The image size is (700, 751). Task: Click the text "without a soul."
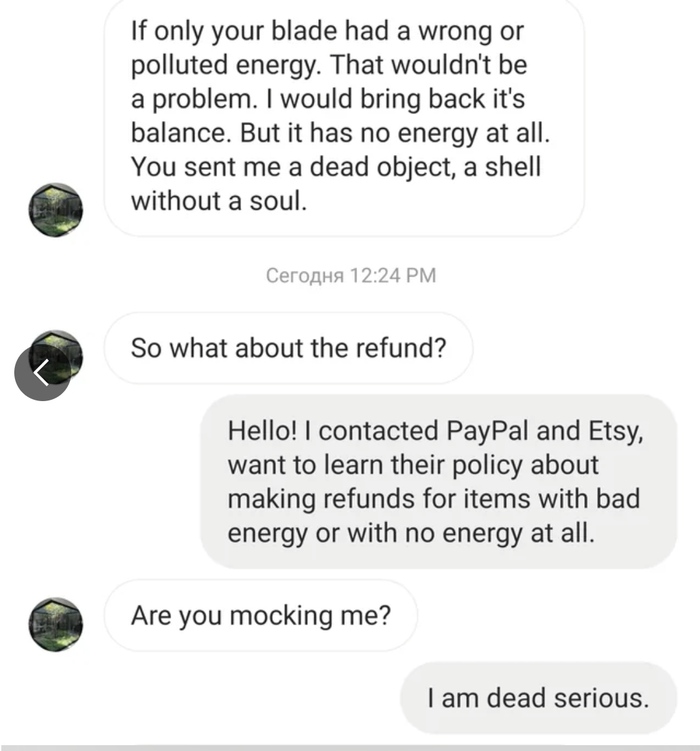tap(218, 200)
